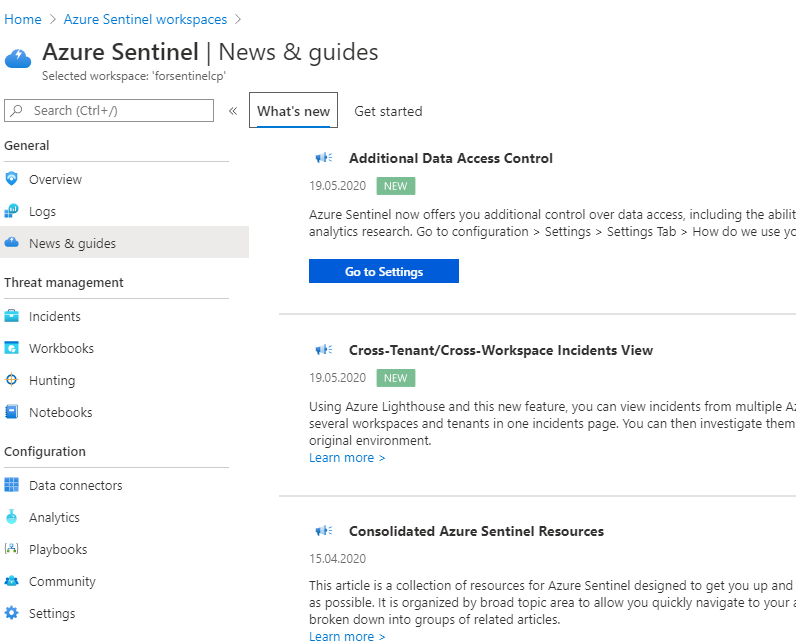Click Azure Sentinel workspaces breadcrumb link

tap(145, 19)
